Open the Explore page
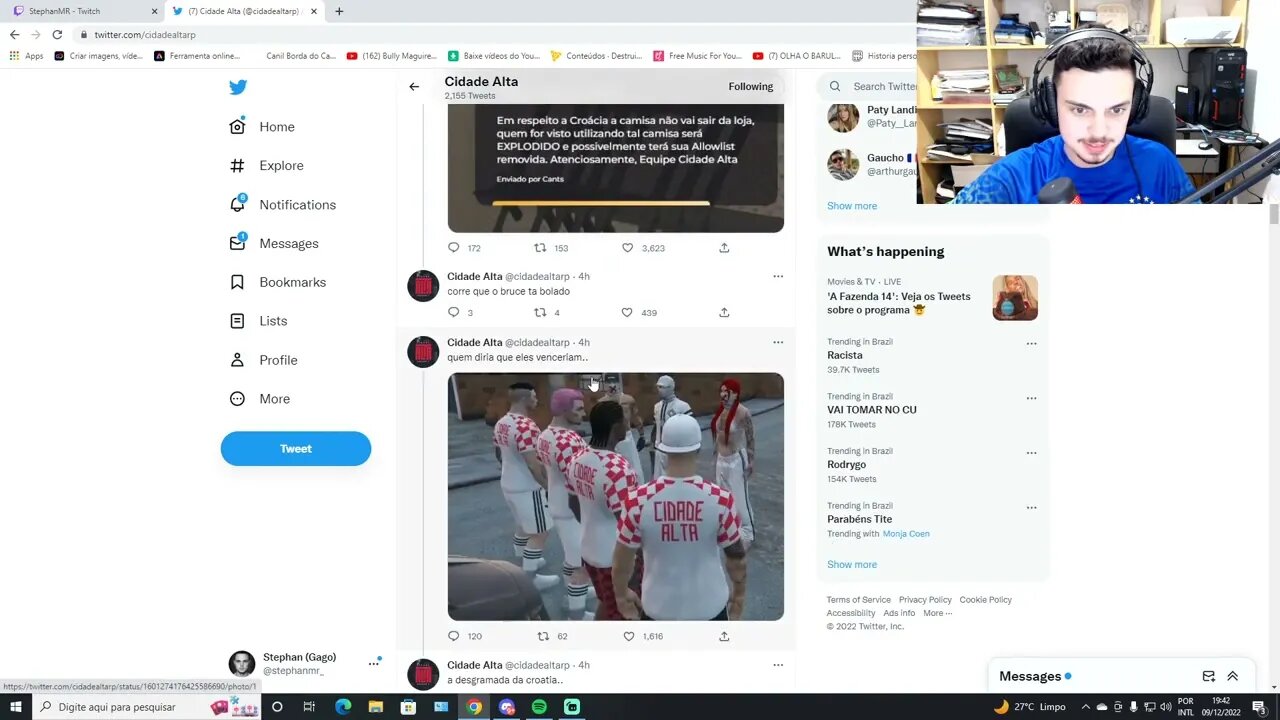 (266, 166)
